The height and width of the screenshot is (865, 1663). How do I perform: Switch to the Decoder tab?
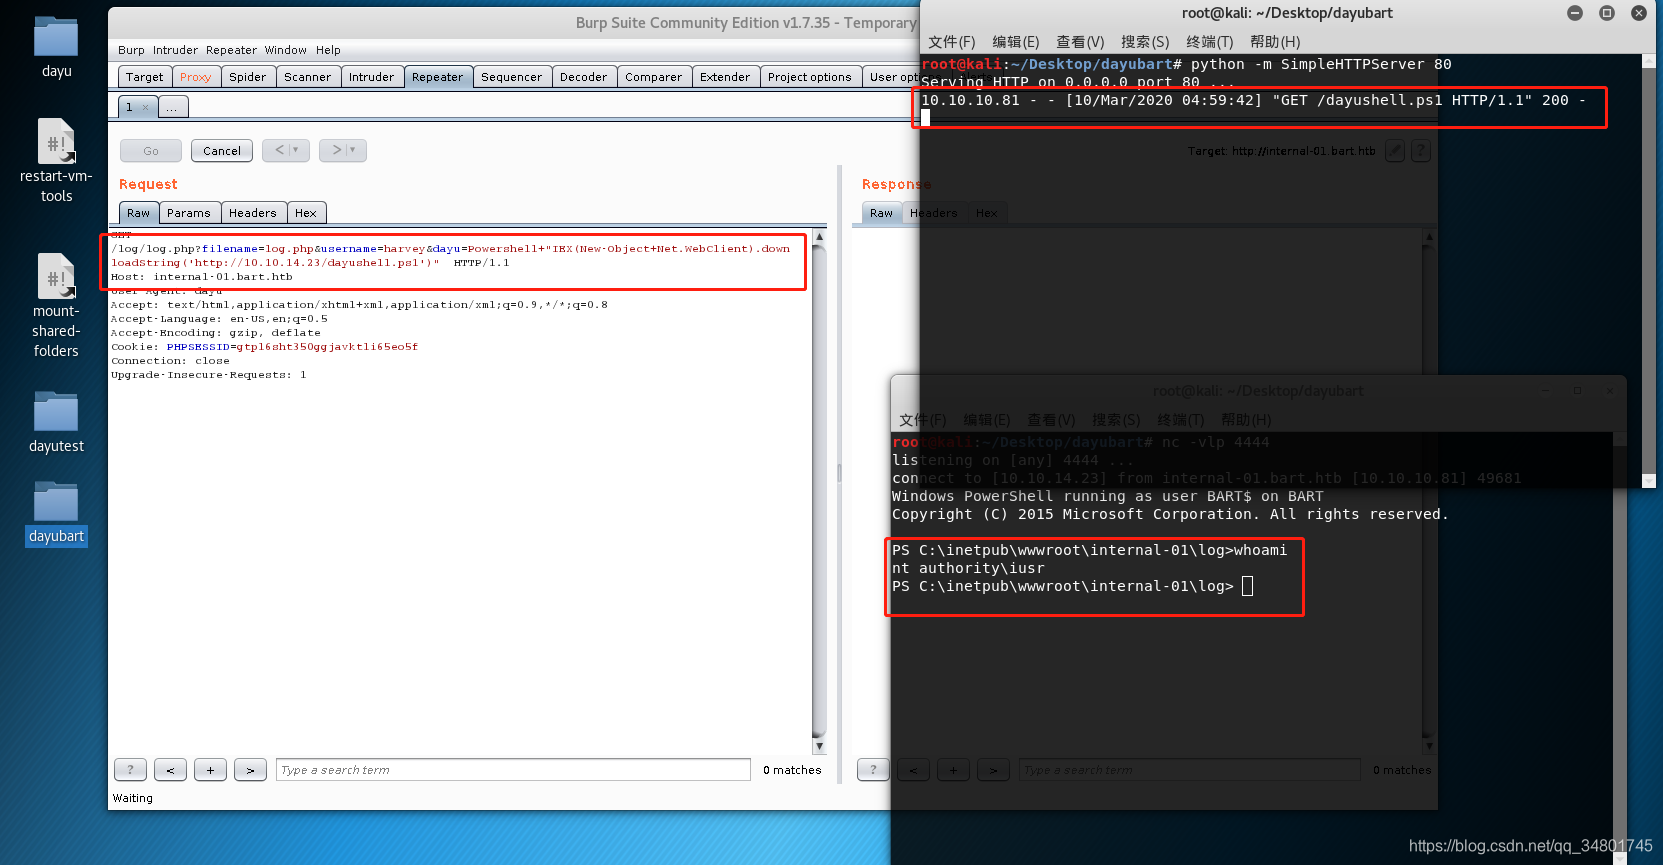584,77
